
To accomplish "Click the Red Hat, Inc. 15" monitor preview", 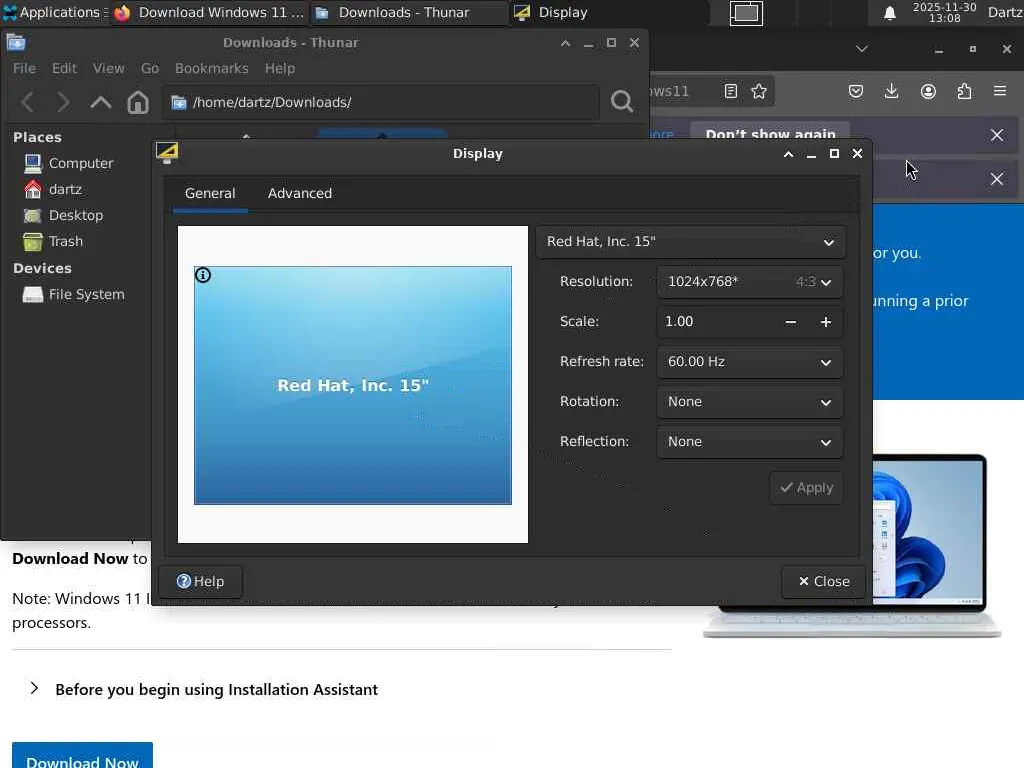I will (353, 385).
